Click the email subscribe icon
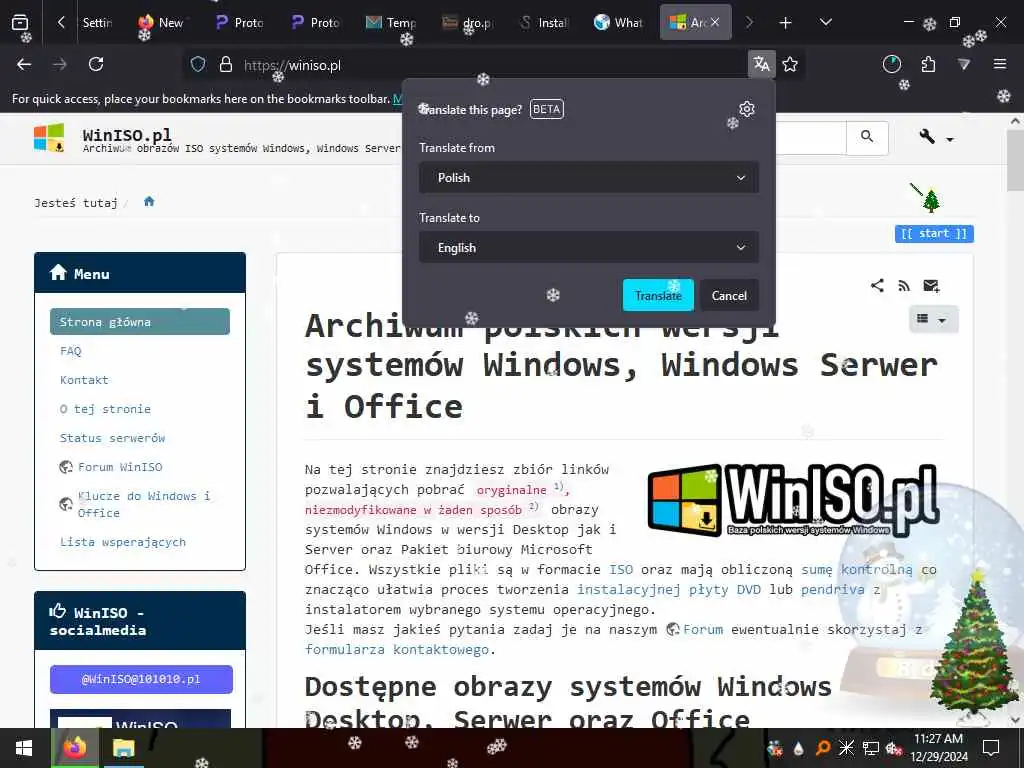Image resolution: width=1024 pixels, height=768 pixels. 931,285
